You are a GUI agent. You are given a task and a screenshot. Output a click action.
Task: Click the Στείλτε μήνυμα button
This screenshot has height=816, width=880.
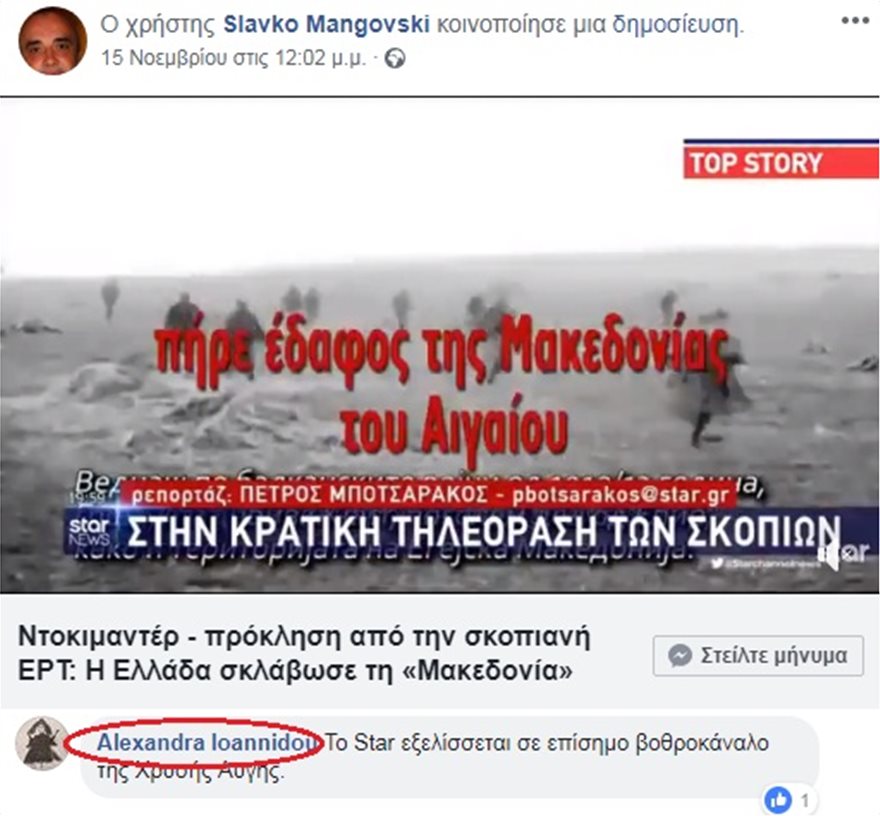[x=758, y=655]
